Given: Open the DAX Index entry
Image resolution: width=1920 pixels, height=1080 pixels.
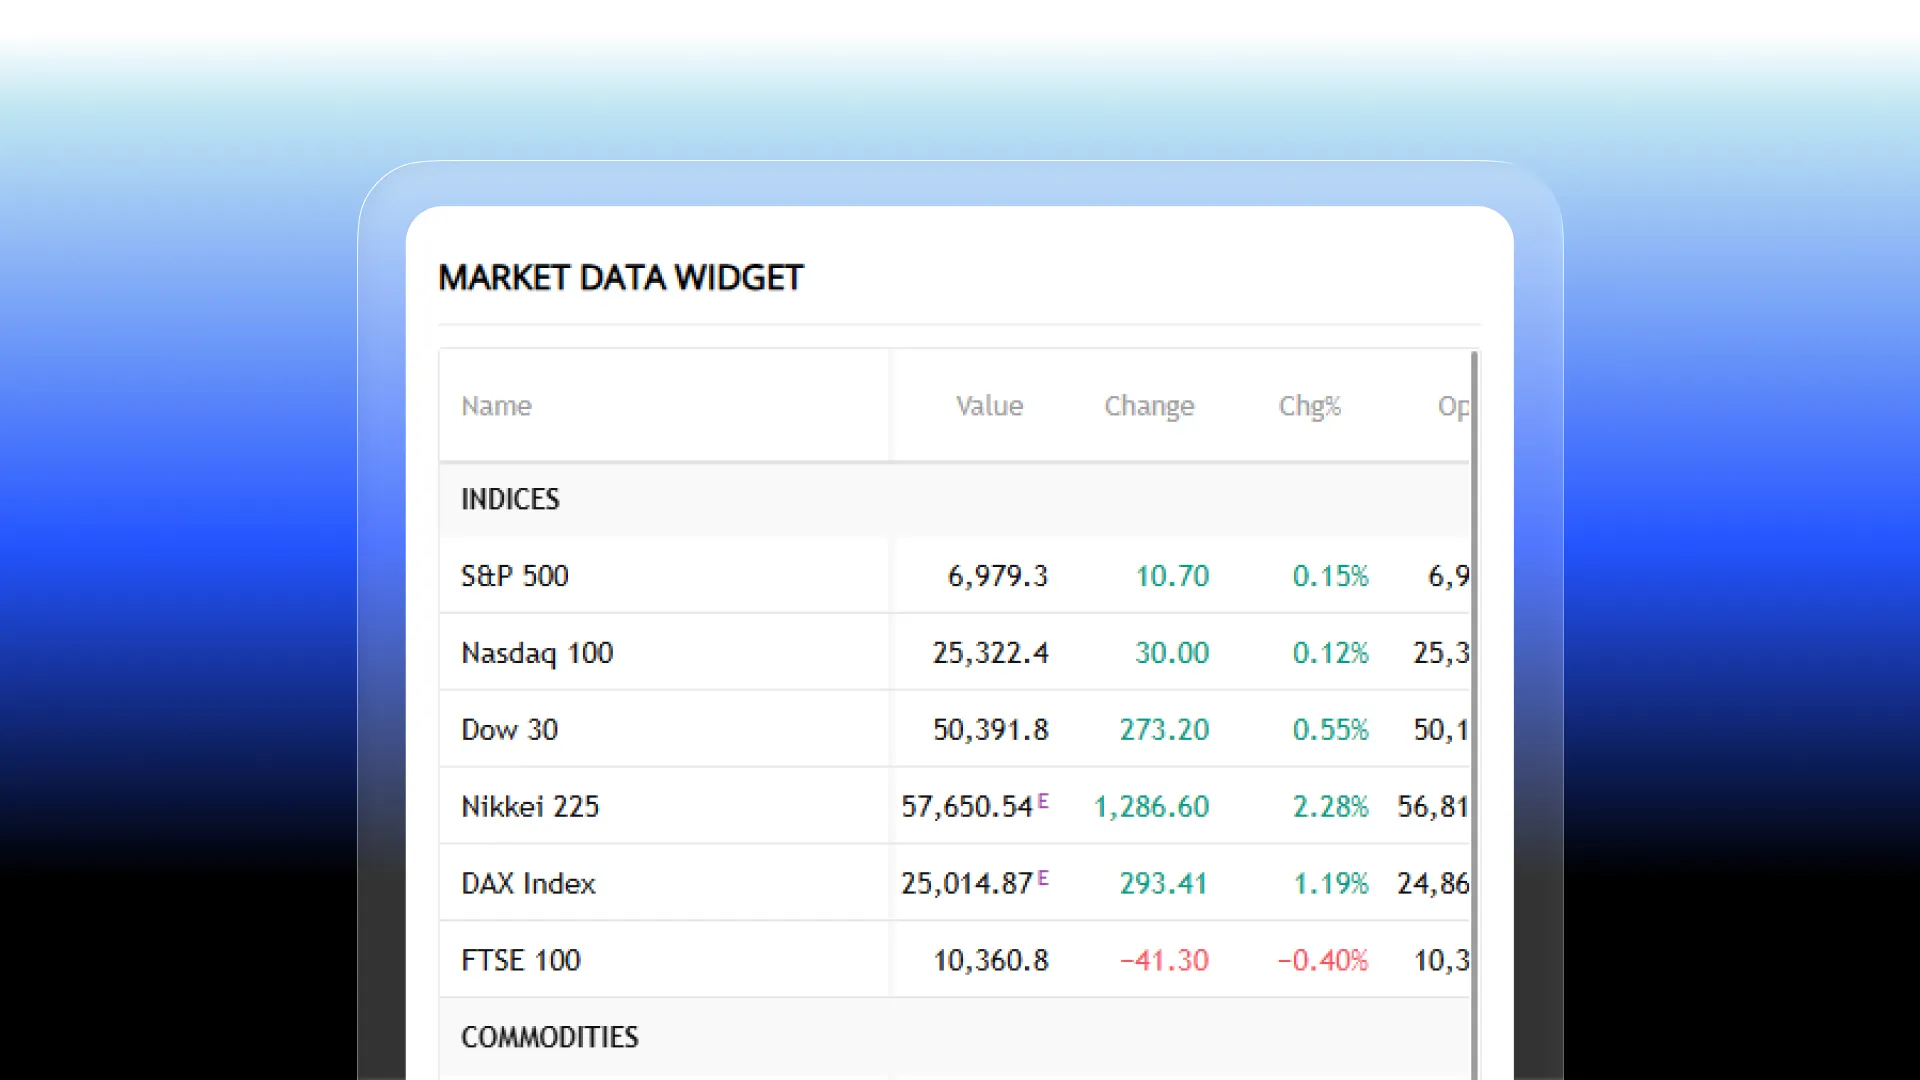Looking at the screenshot, I should (x=528, y=884).
